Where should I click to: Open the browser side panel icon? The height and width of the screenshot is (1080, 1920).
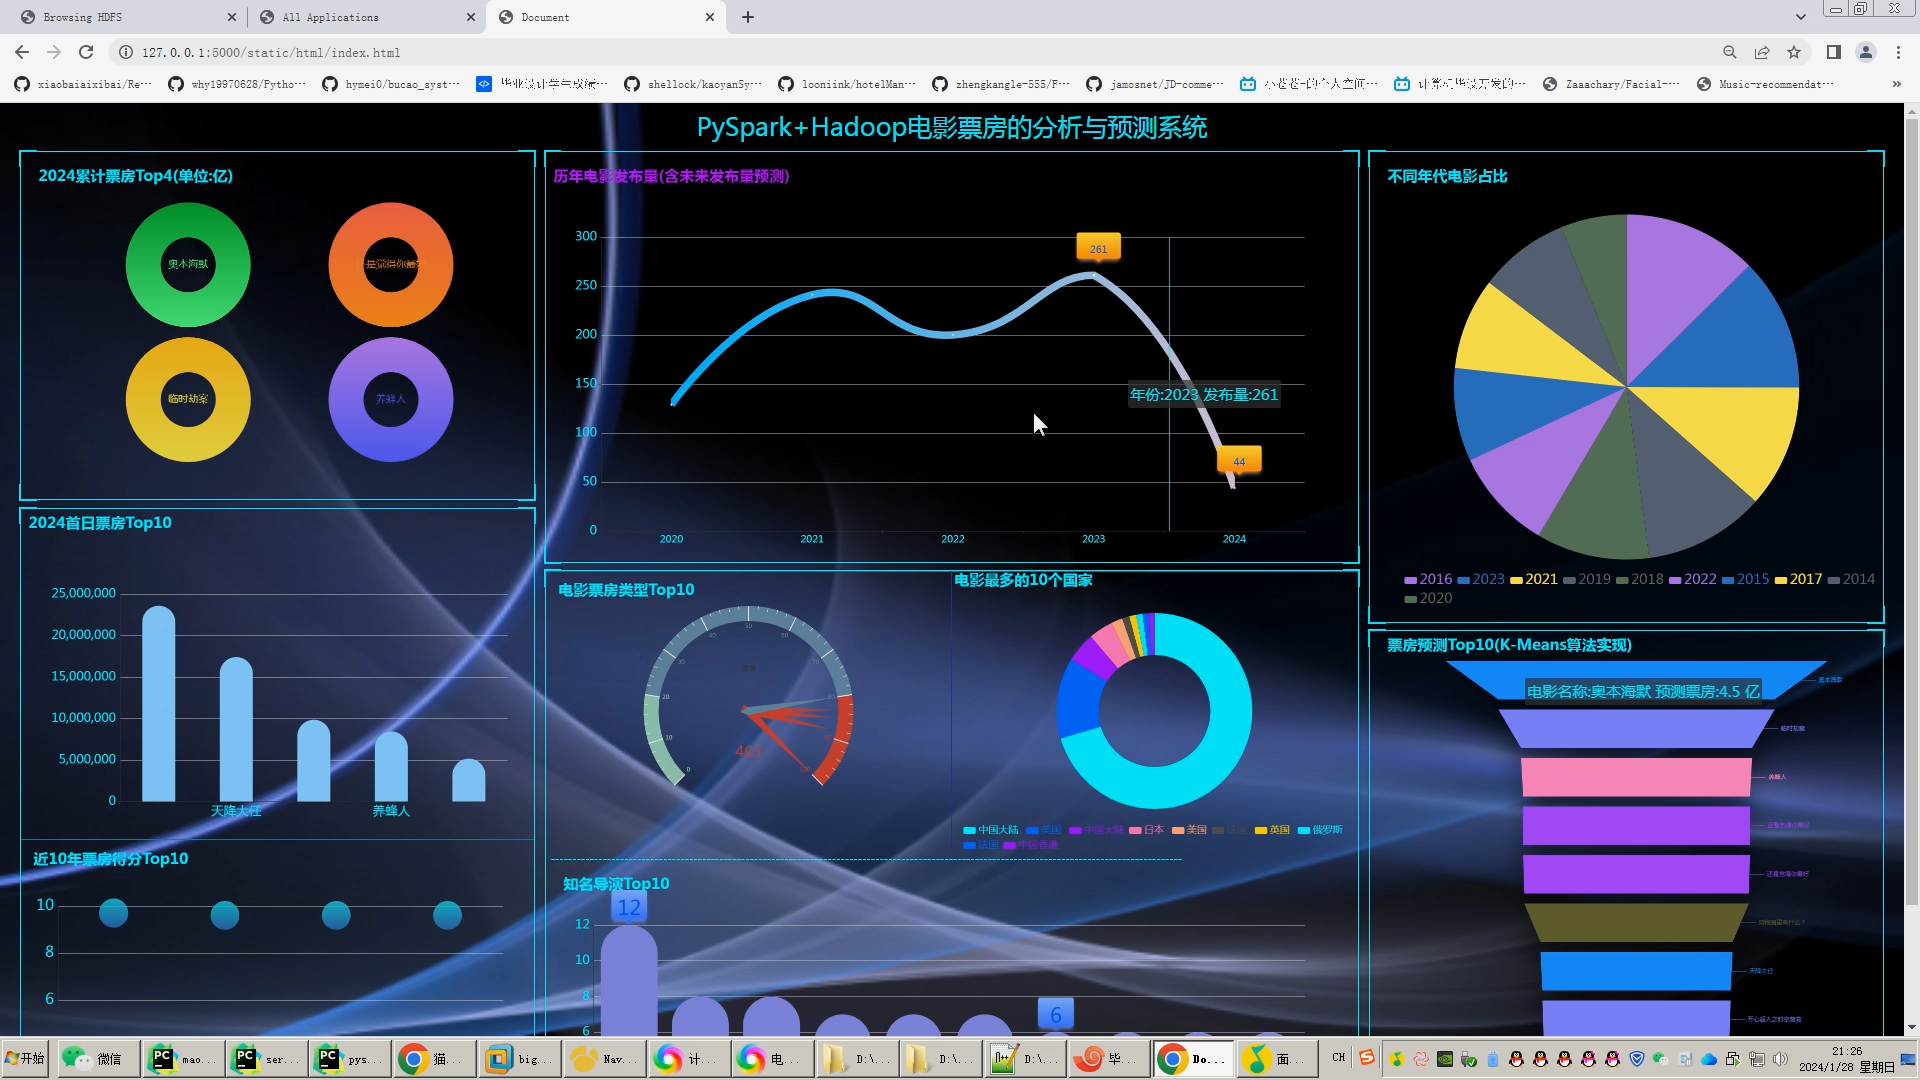click(x=1833, y=52)
